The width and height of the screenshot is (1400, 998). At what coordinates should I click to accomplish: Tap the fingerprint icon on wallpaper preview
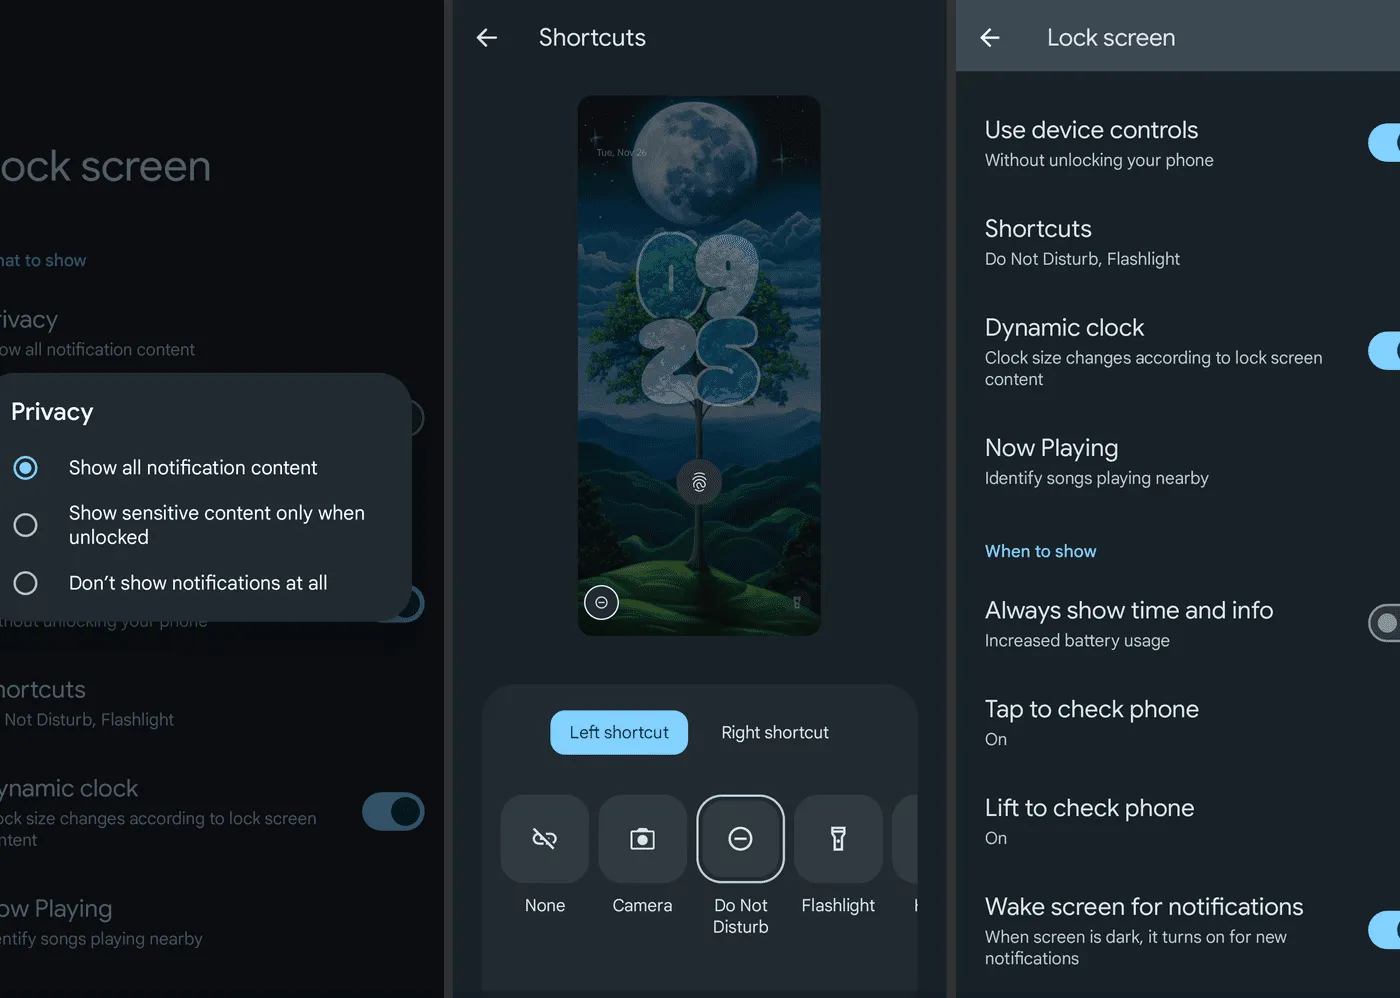pos(699,483)
